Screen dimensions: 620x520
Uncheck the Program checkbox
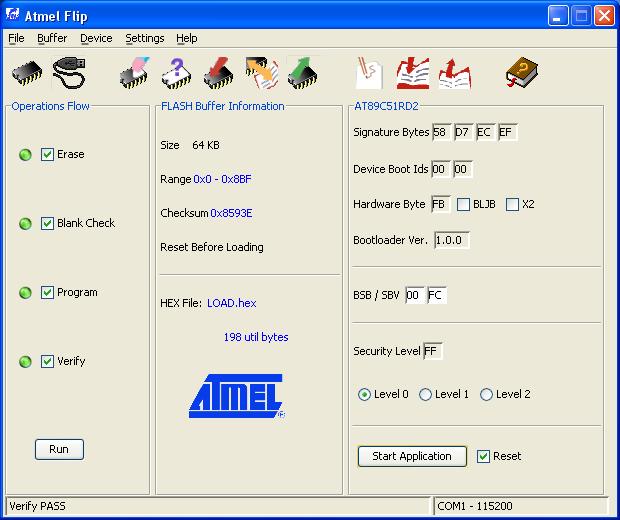47,293
